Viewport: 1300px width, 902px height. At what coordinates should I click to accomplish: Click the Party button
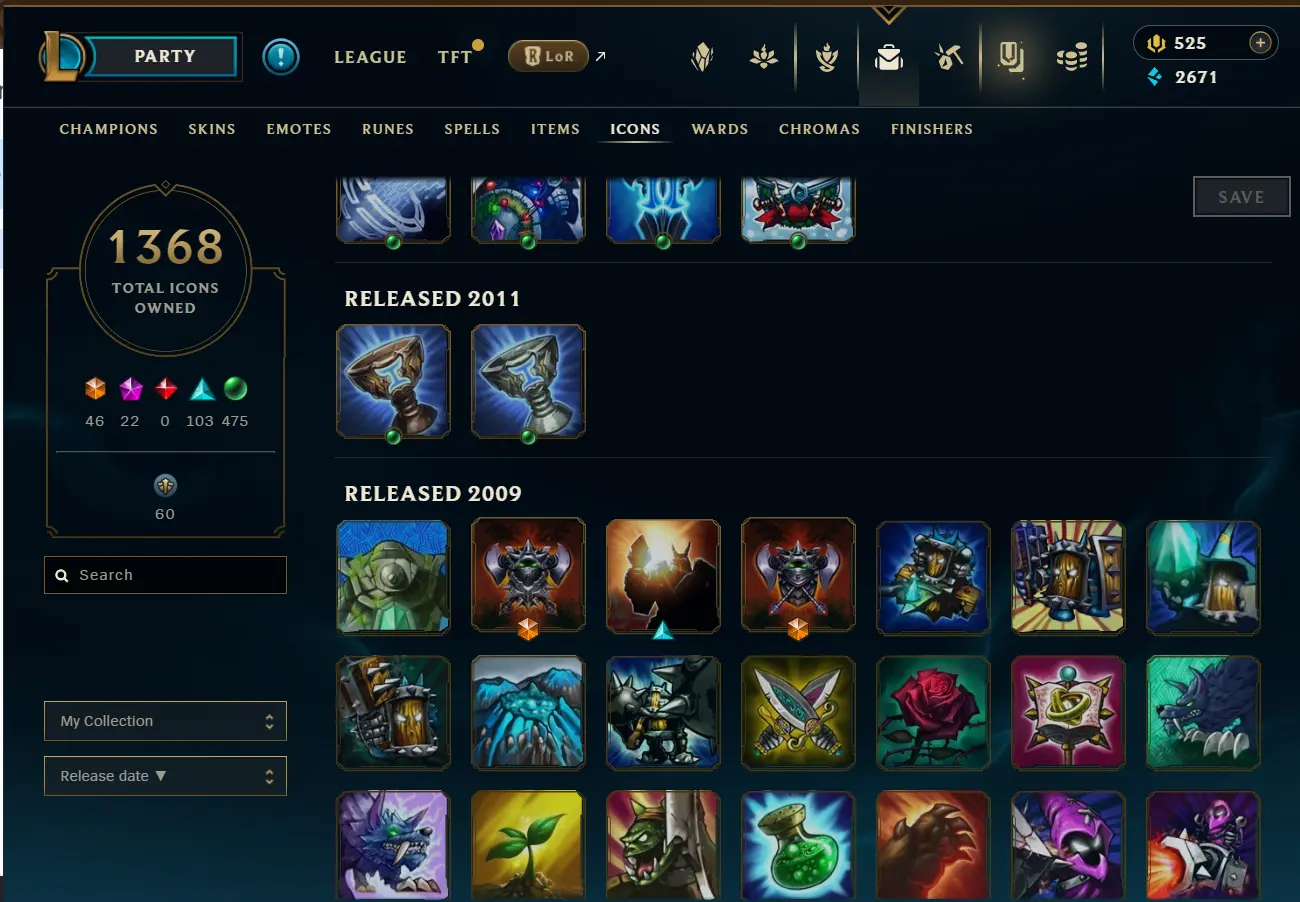coord(165,56)
